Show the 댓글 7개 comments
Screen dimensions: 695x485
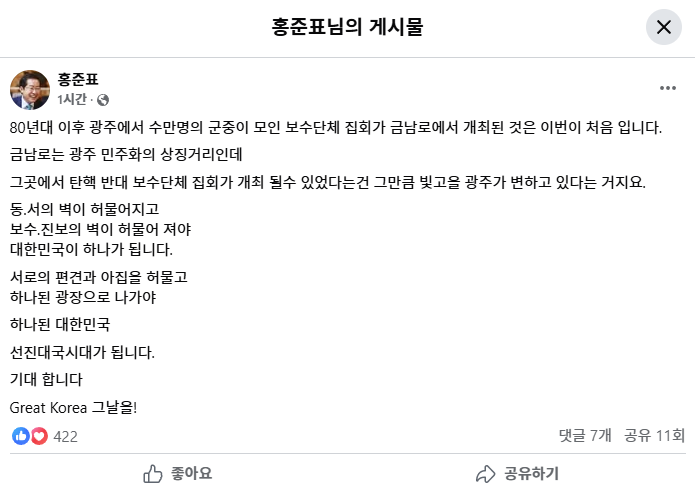pyautogui.click(x=585, y=436)
